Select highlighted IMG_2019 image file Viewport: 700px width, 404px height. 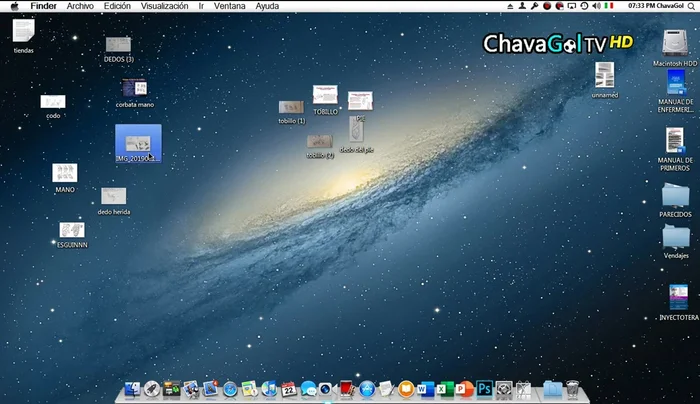click(x=138, y=143)
